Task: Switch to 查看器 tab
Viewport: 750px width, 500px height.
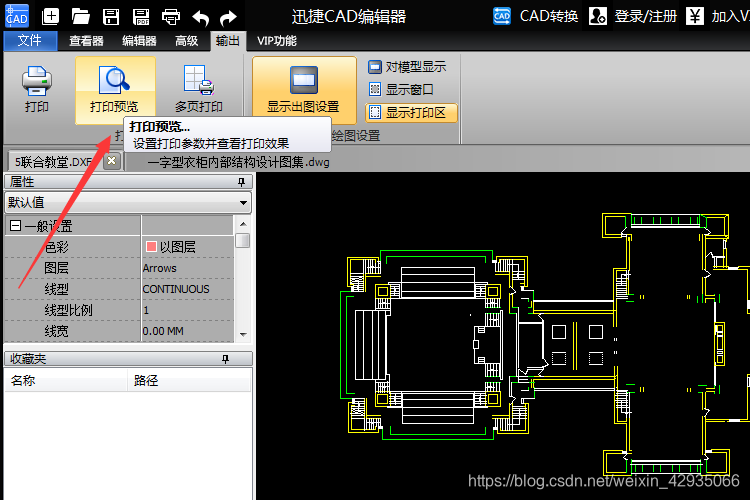Action: (x=86, y=41)
